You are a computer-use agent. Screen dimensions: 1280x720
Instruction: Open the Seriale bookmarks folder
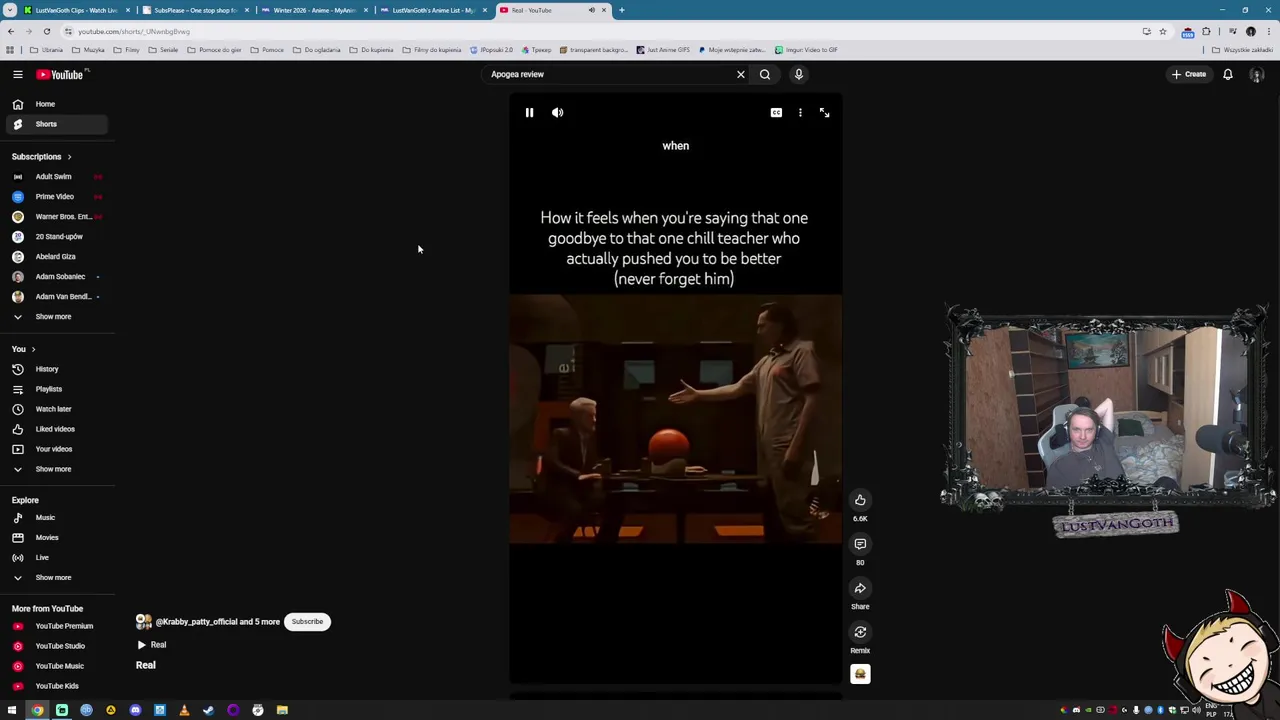point(163,50)
